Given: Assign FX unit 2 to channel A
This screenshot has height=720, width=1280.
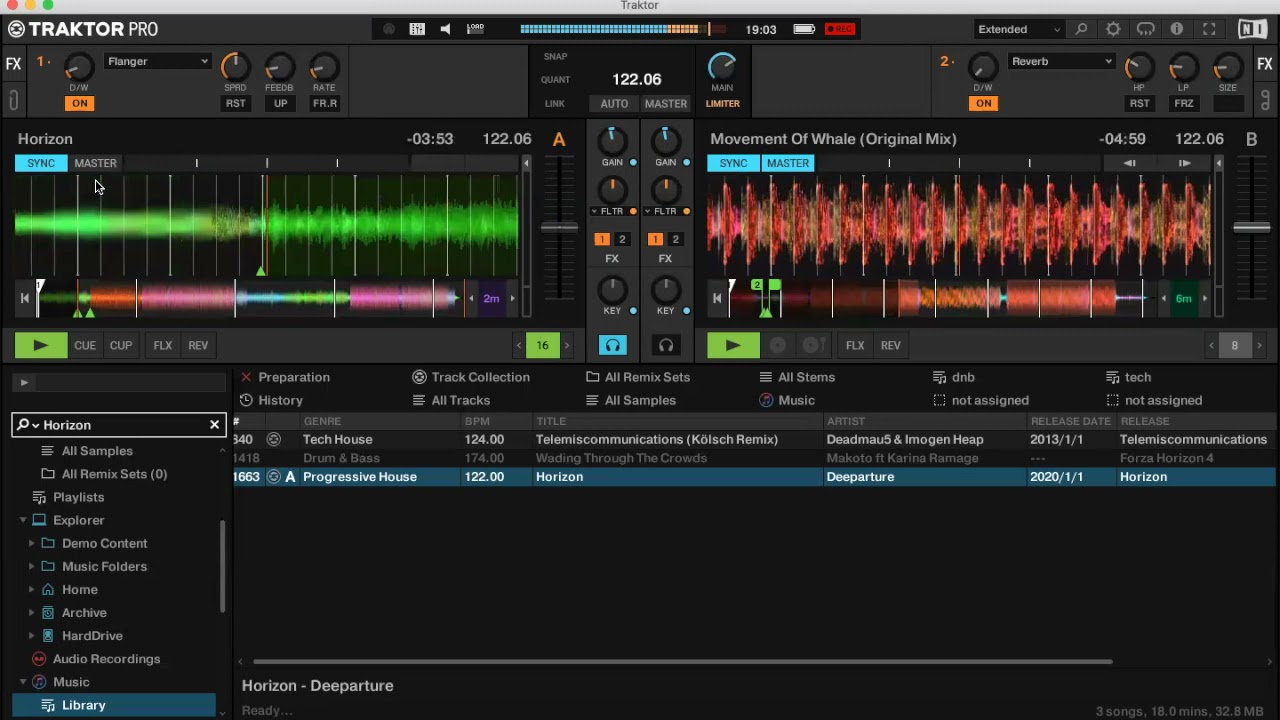Looking at the screenshot, I should pyautogui.click(x=622, y=239).
